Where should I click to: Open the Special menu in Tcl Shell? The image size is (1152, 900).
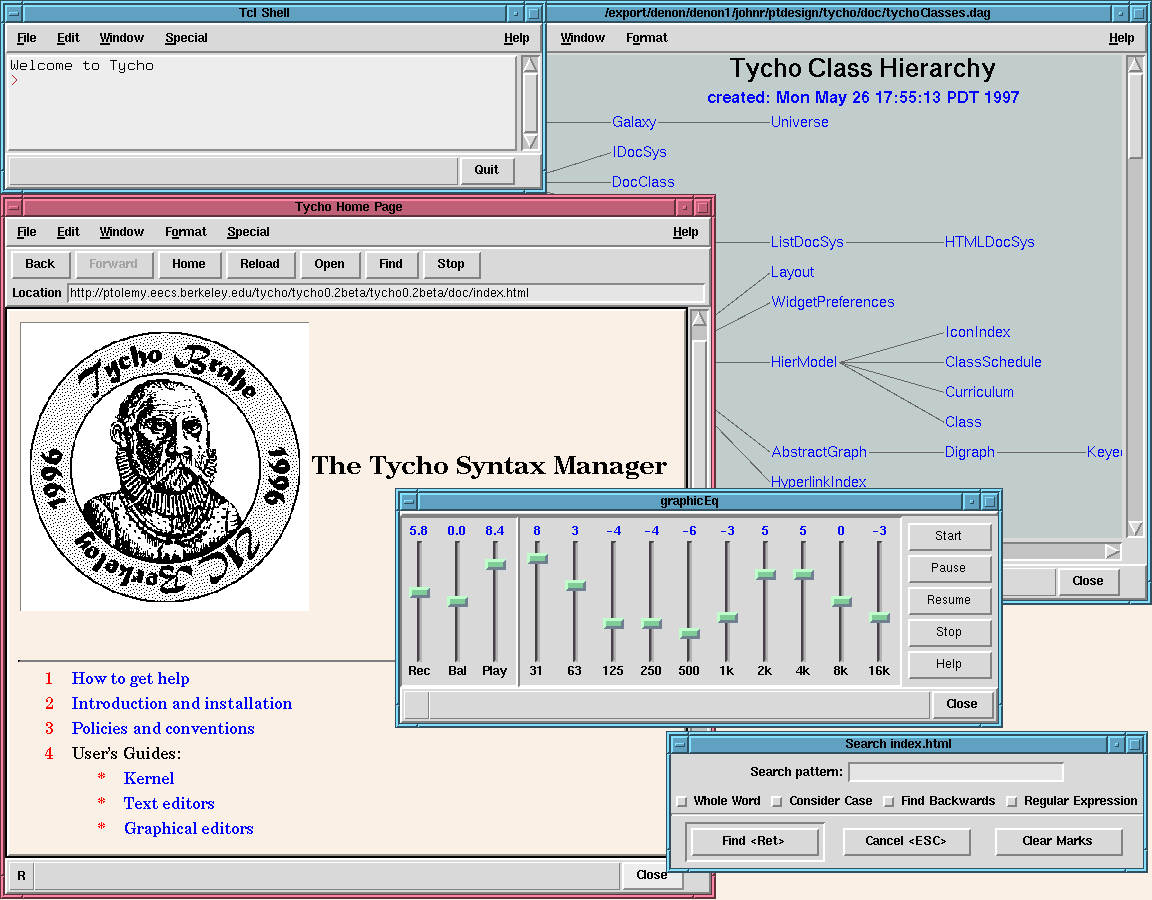point(186,38)
